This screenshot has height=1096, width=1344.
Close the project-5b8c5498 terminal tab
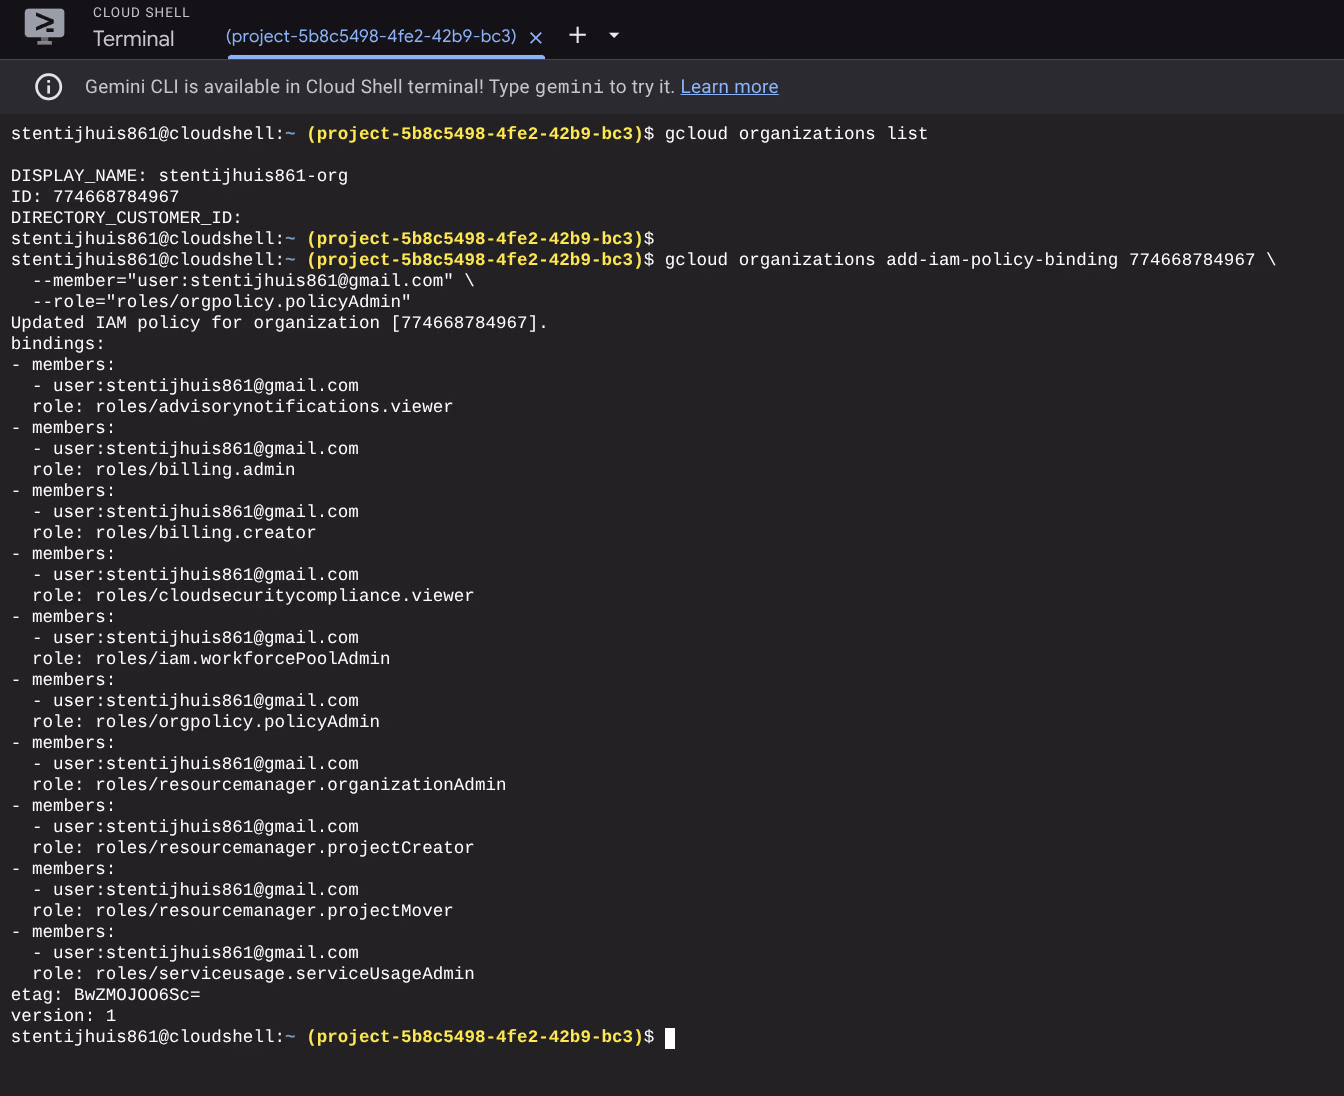(536, 38)
